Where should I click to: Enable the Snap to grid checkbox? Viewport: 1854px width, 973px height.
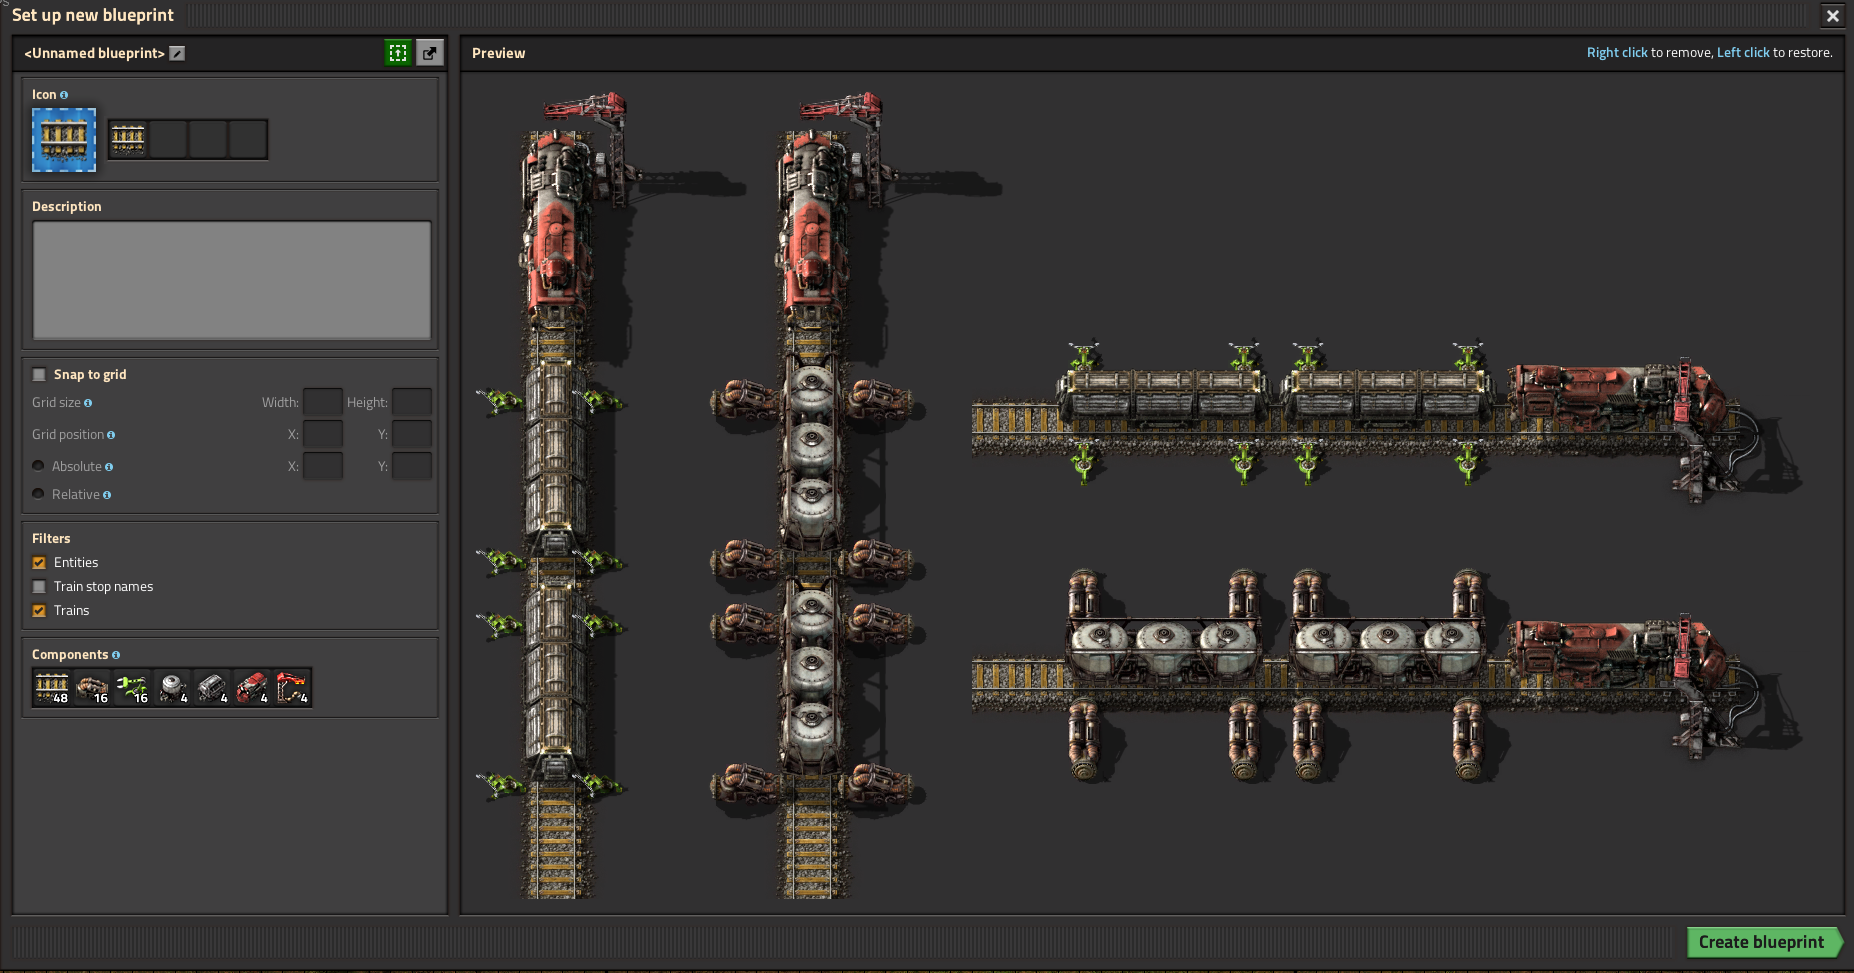(39, 375)
